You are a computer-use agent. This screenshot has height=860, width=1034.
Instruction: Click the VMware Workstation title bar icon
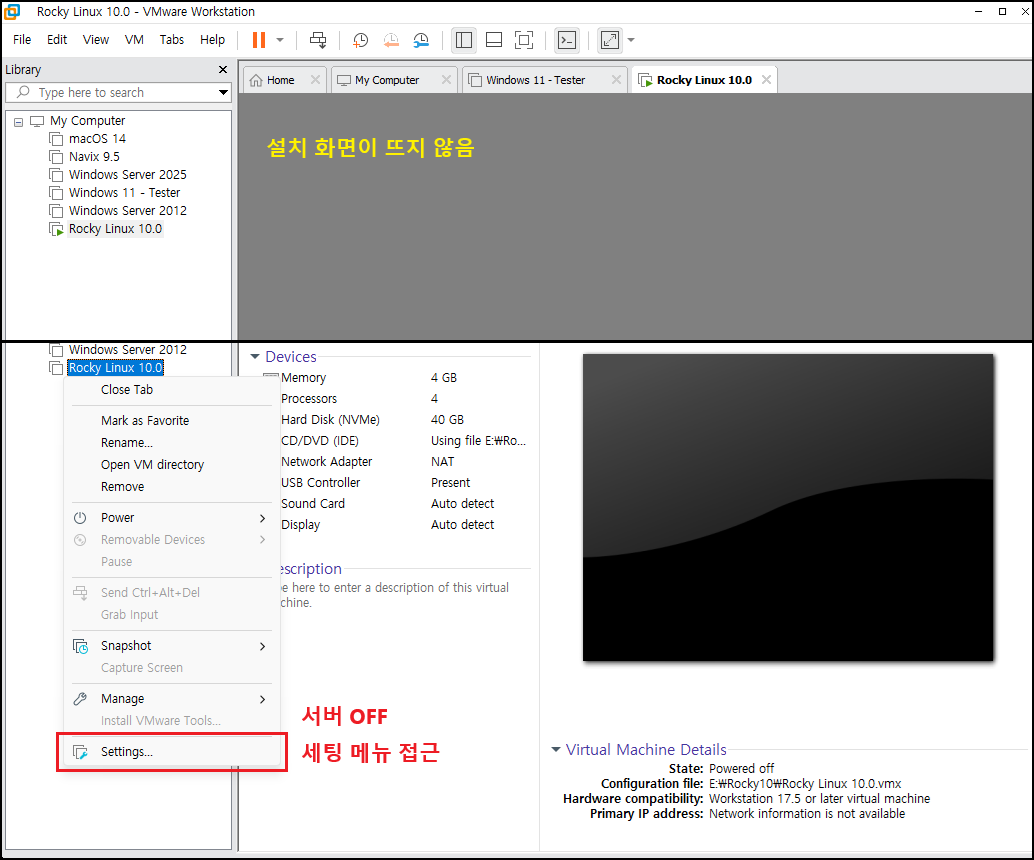click(x=13, y=11)
